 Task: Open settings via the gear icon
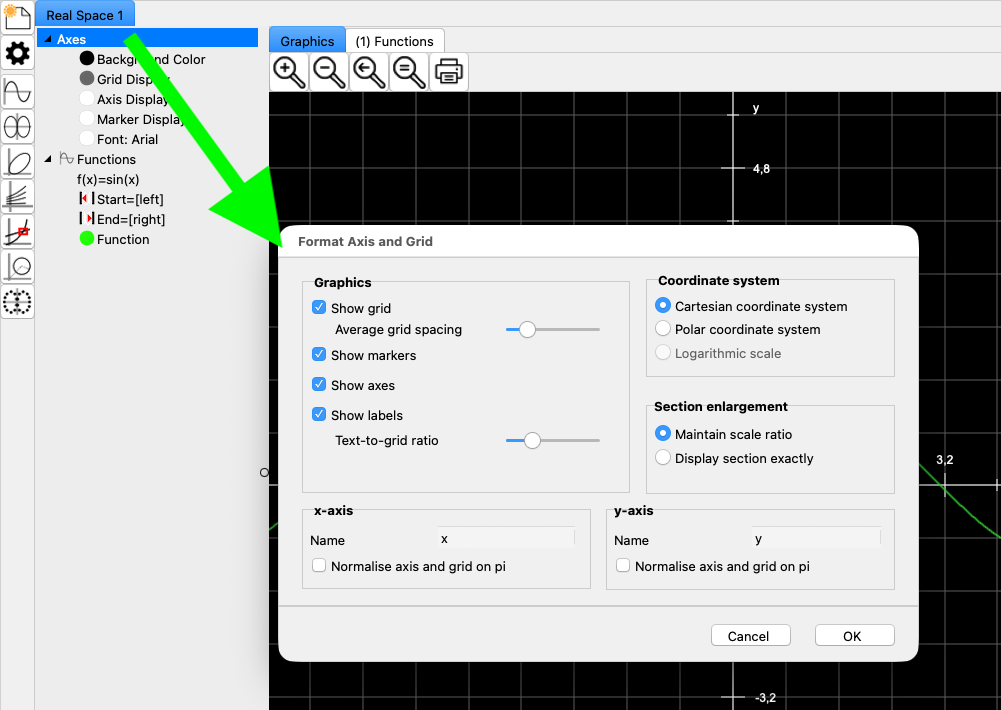17,54
